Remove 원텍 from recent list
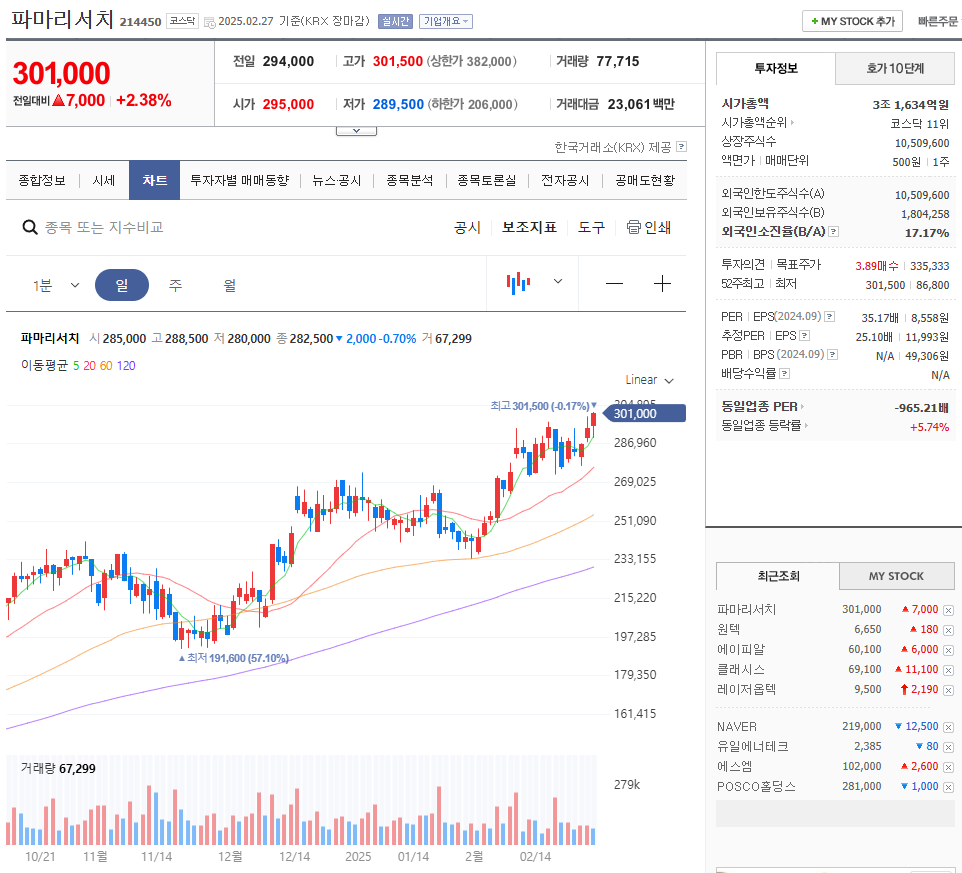 pyautogui.click(x=948, y=630)
